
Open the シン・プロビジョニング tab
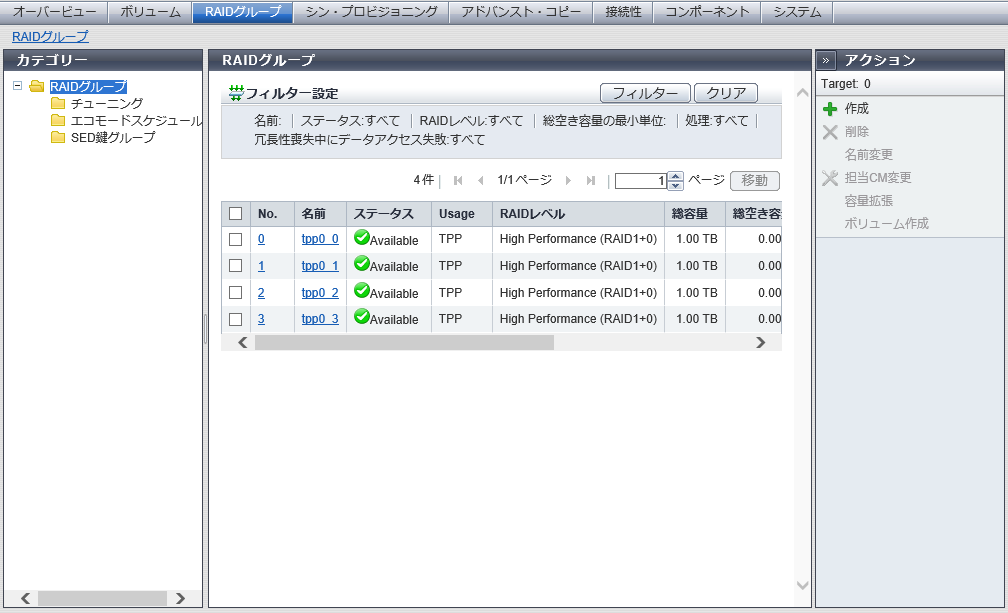tap(371, 12)
